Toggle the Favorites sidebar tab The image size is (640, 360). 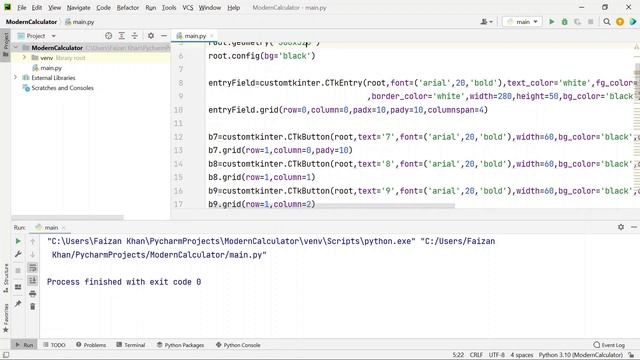5,318
